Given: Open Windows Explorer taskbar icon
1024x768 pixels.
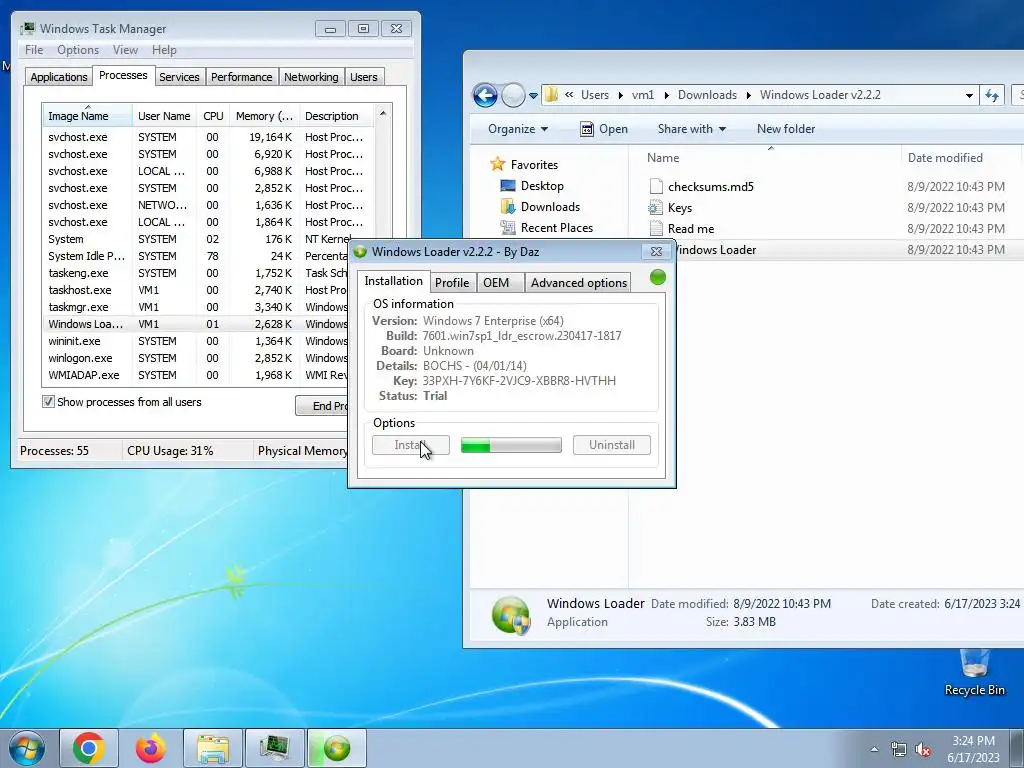Looking at the screenshot, I should 213,748.
